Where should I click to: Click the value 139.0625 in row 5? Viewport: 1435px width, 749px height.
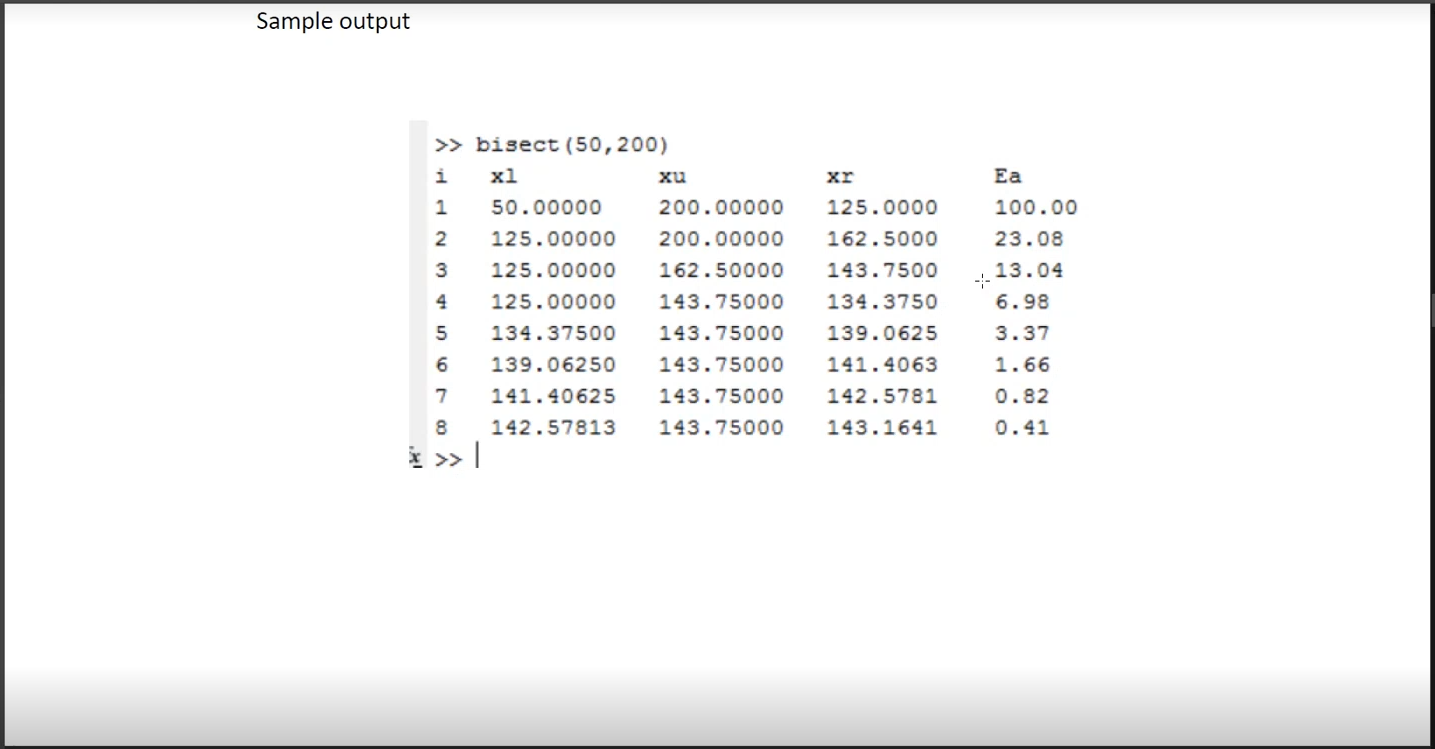click(882, 333)
